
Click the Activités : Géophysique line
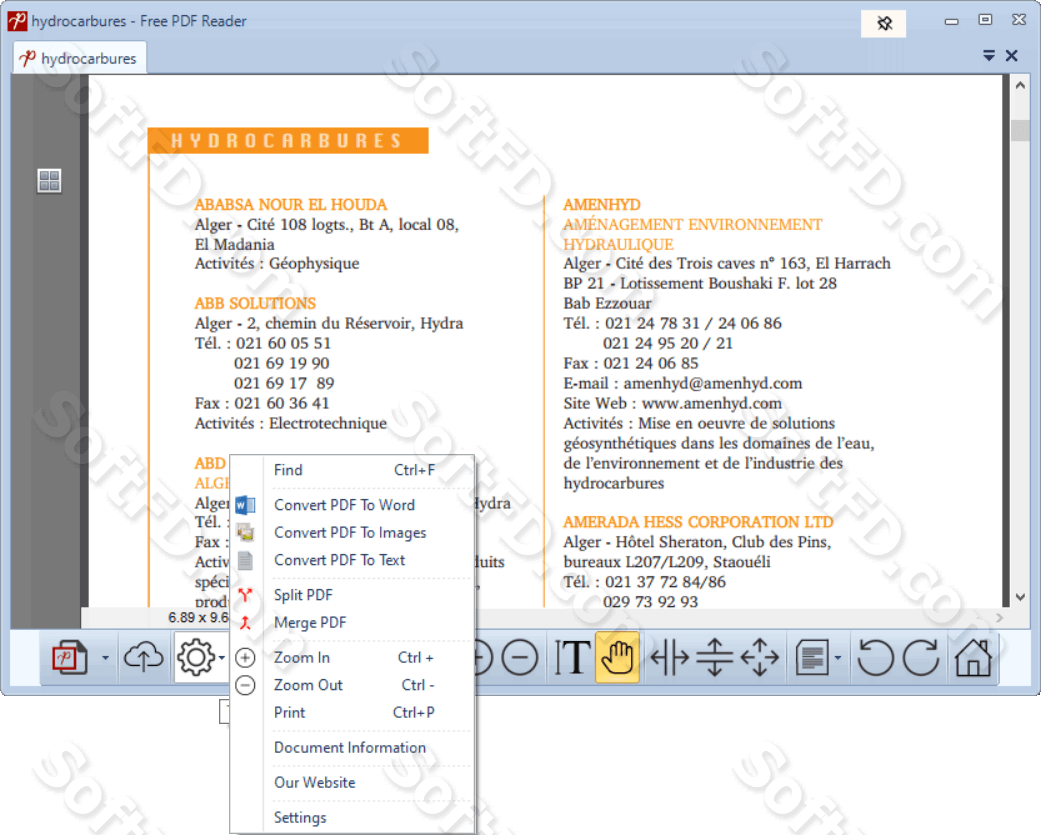tap(277, 264)
